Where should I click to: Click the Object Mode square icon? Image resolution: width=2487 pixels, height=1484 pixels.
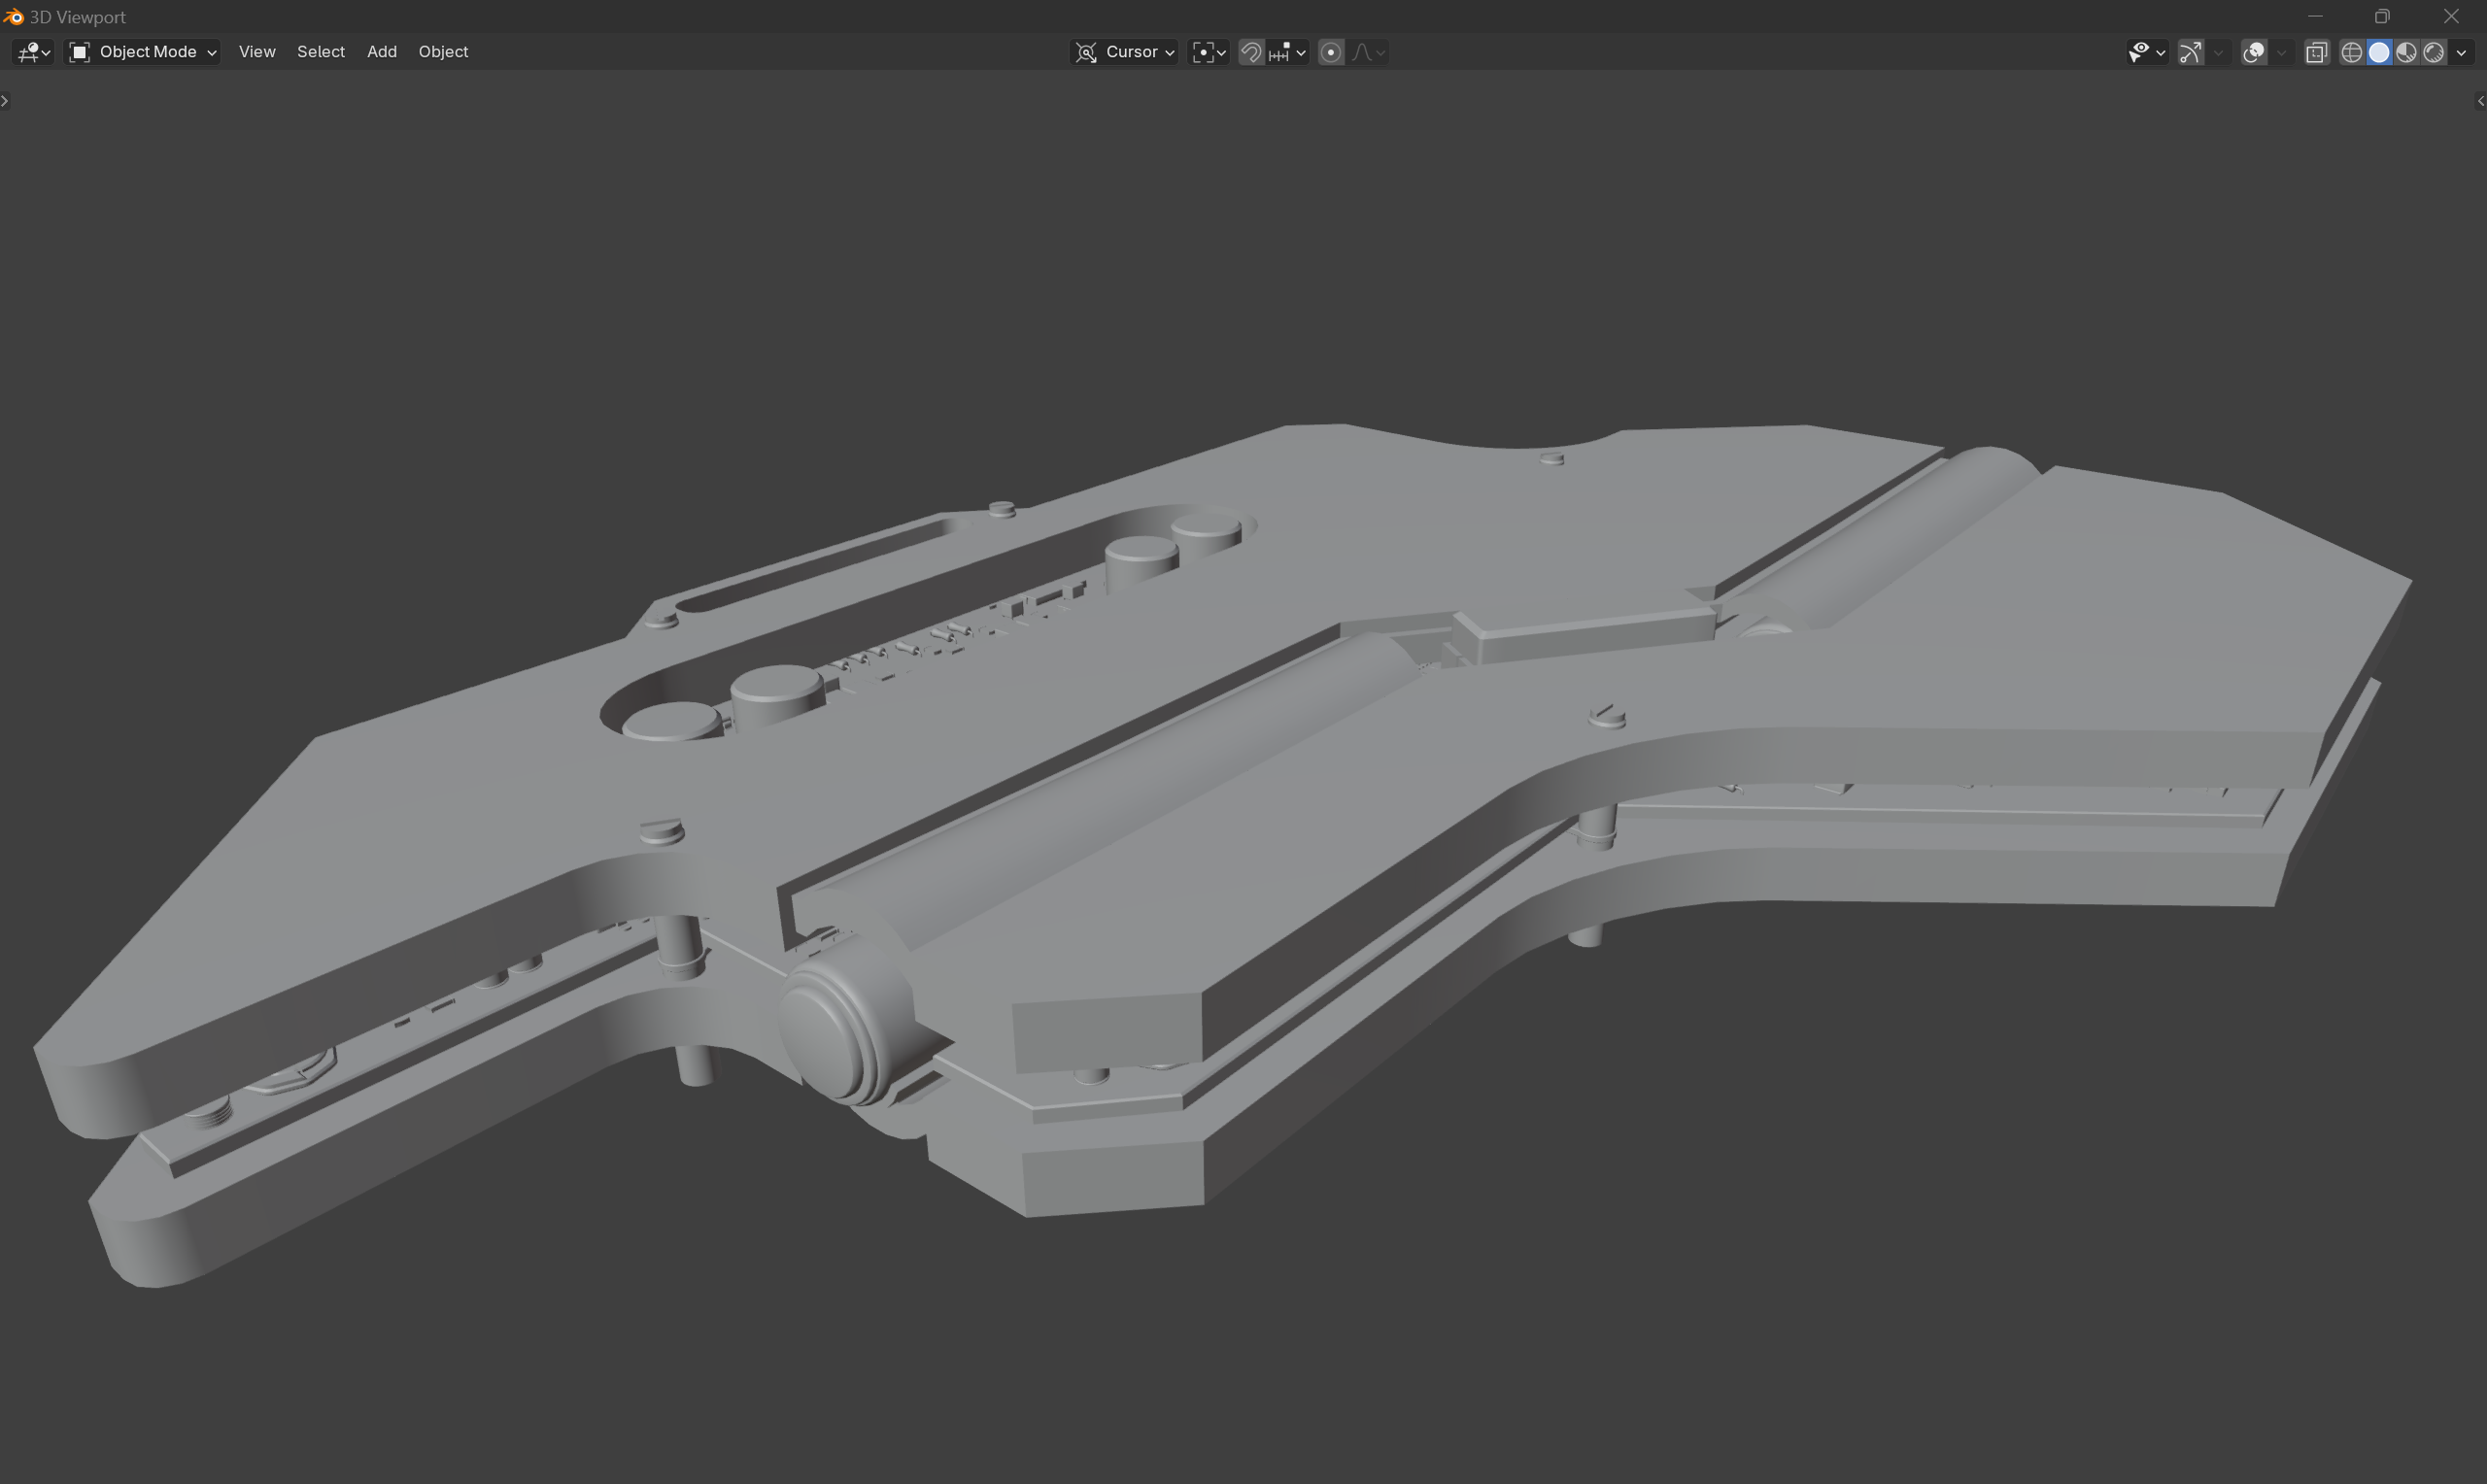click(80, 52)
